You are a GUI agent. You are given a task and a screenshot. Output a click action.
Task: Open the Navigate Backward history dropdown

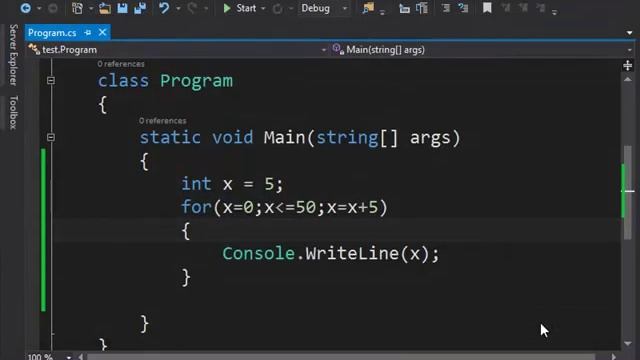coord(39,9)
